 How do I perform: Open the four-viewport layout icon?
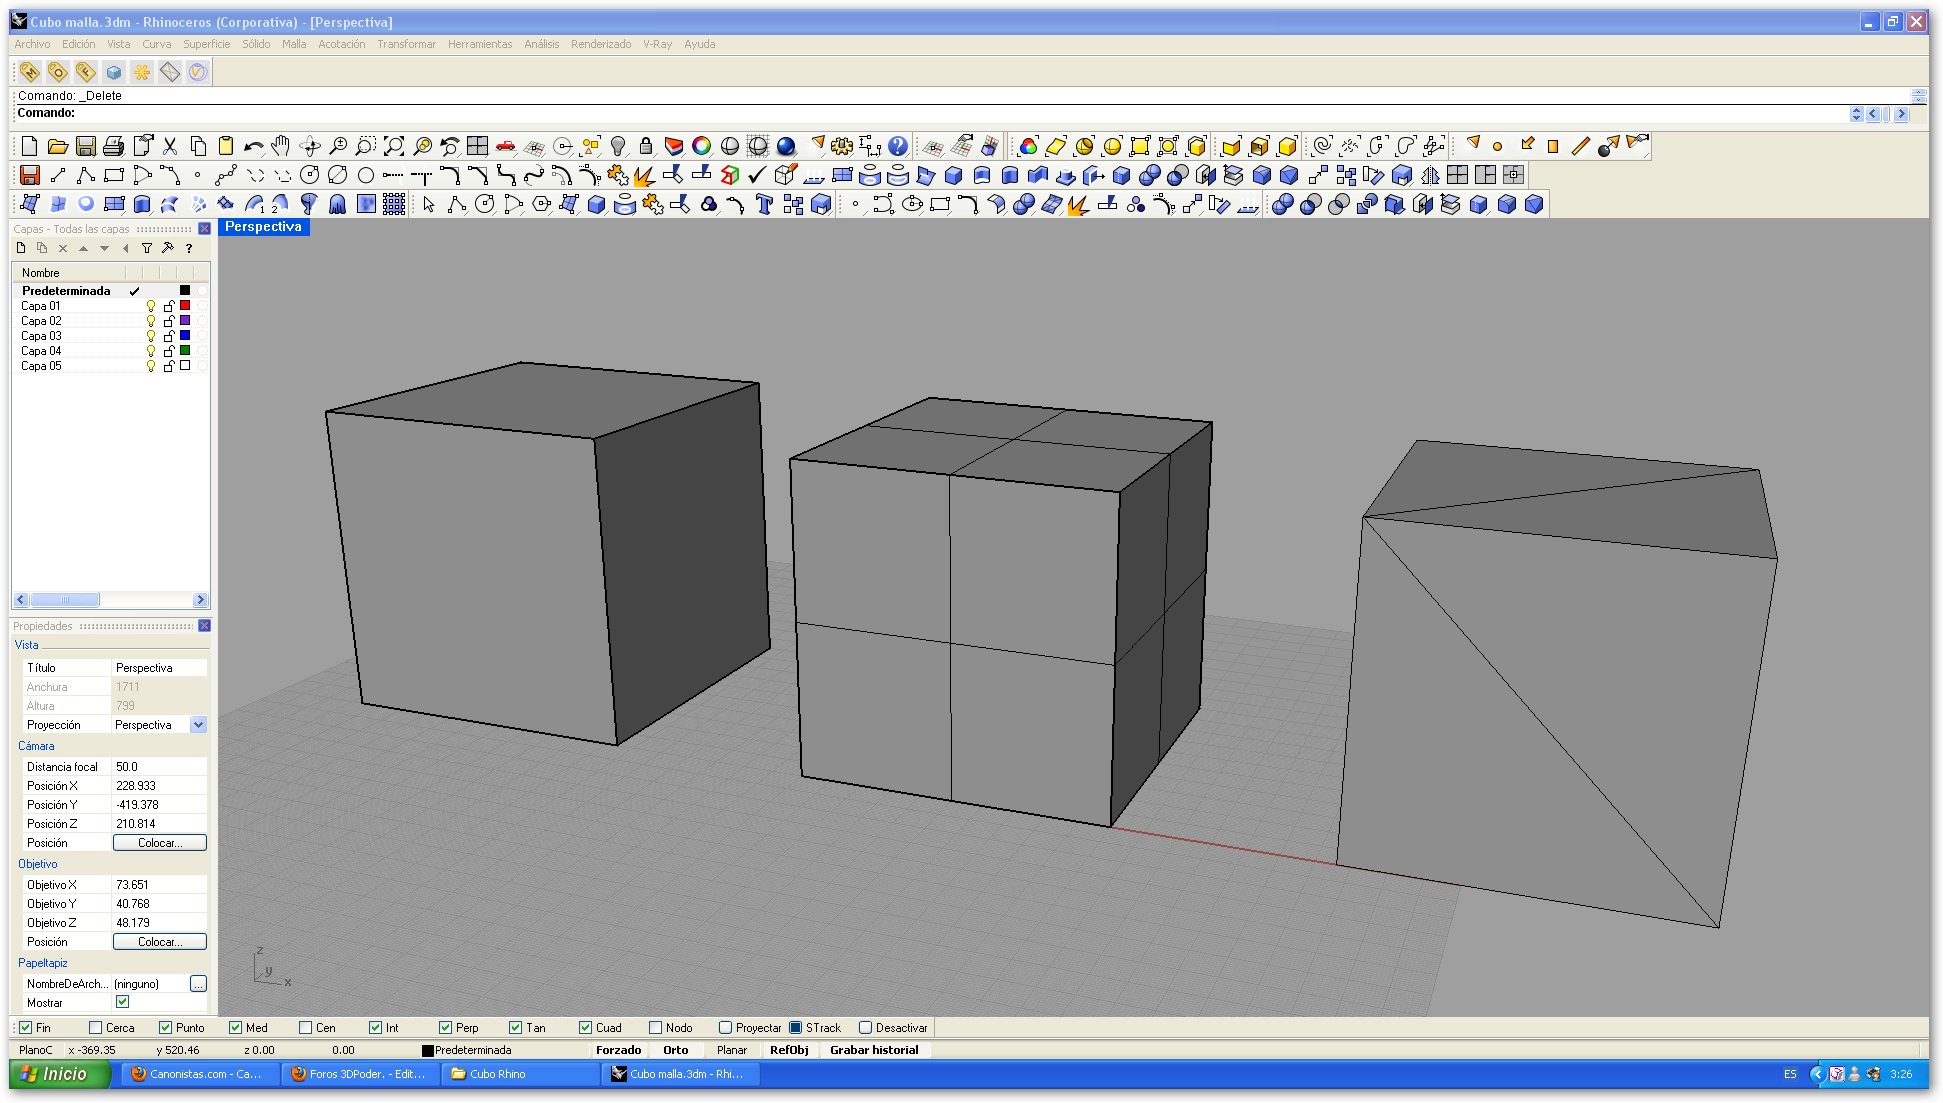pos(478,146)
